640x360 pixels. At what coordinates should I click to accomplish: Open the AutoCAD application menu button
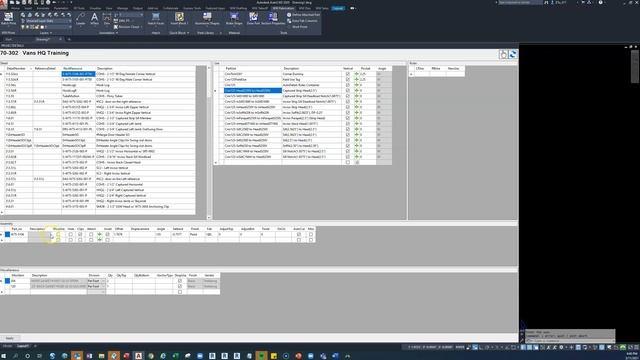3,5
